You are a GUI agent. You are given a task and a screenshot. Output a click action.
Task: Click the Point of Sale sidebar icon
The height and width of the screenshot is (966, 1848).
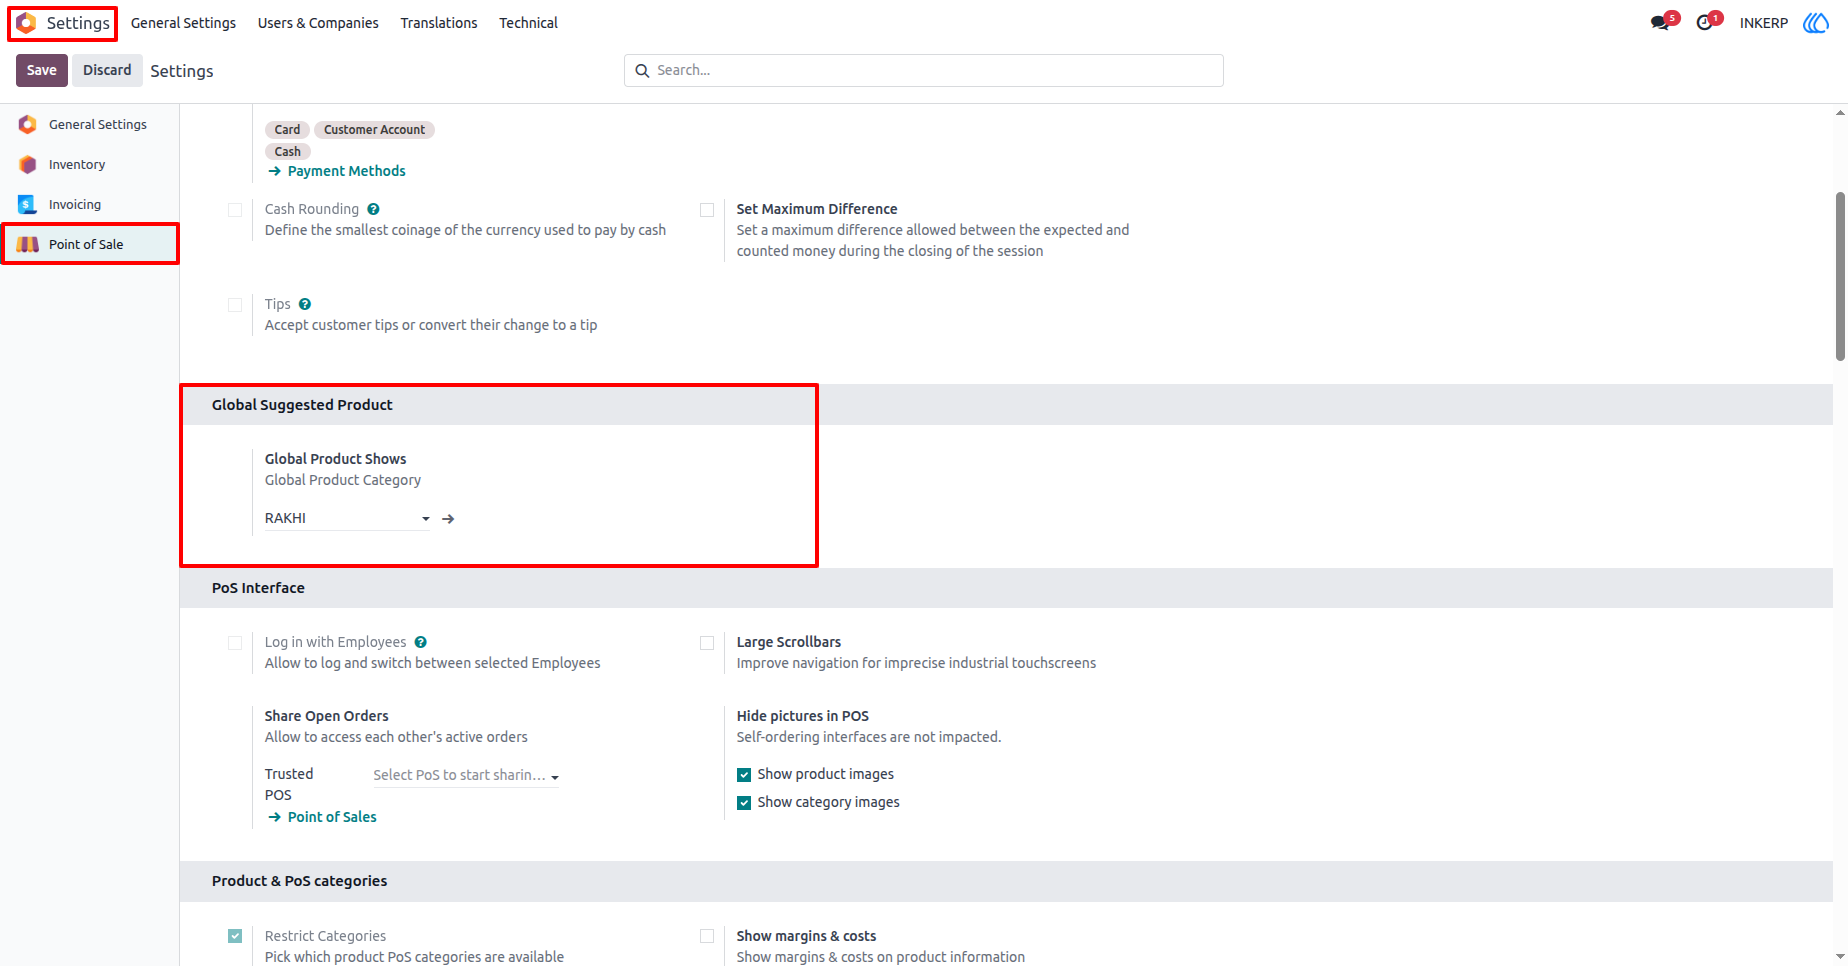[x=28, y=245]
